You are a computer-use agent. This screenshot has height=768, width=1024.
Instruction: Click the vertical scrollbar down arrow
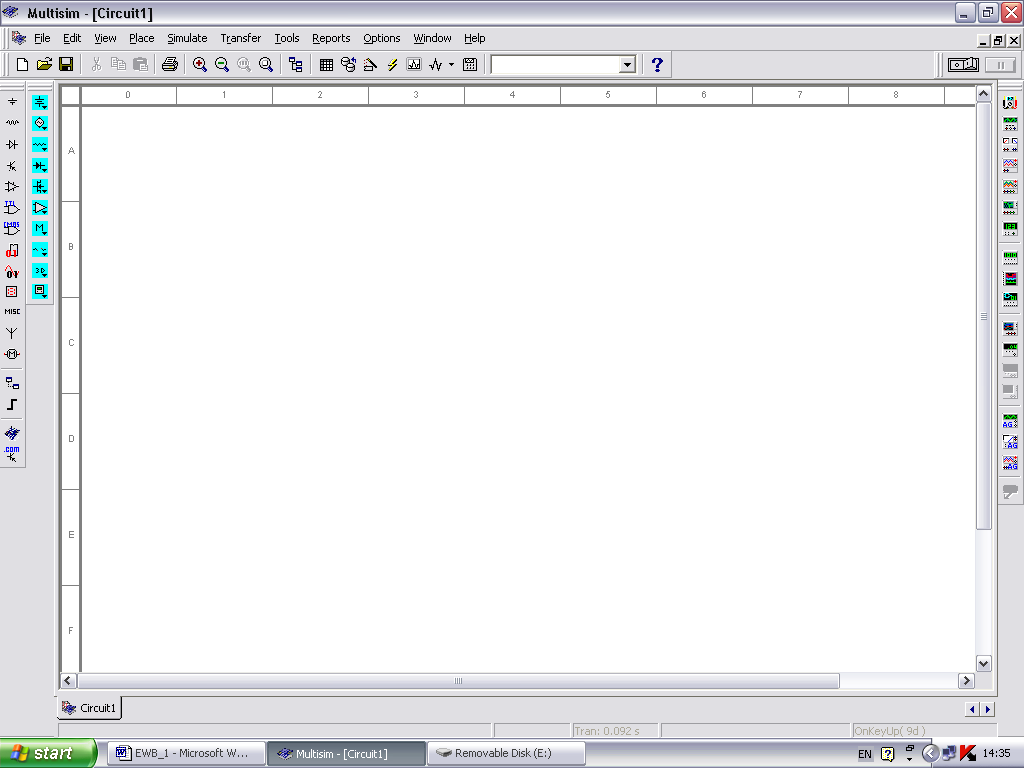[984, 664]
